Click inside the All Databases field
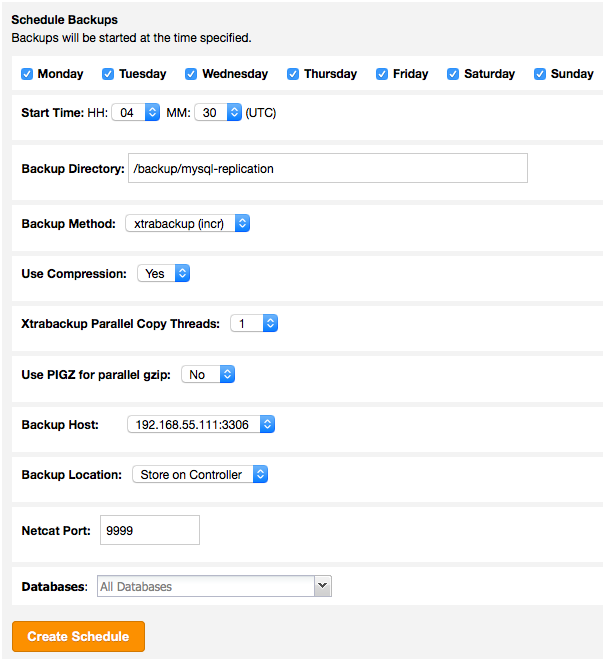 (206, 586)
